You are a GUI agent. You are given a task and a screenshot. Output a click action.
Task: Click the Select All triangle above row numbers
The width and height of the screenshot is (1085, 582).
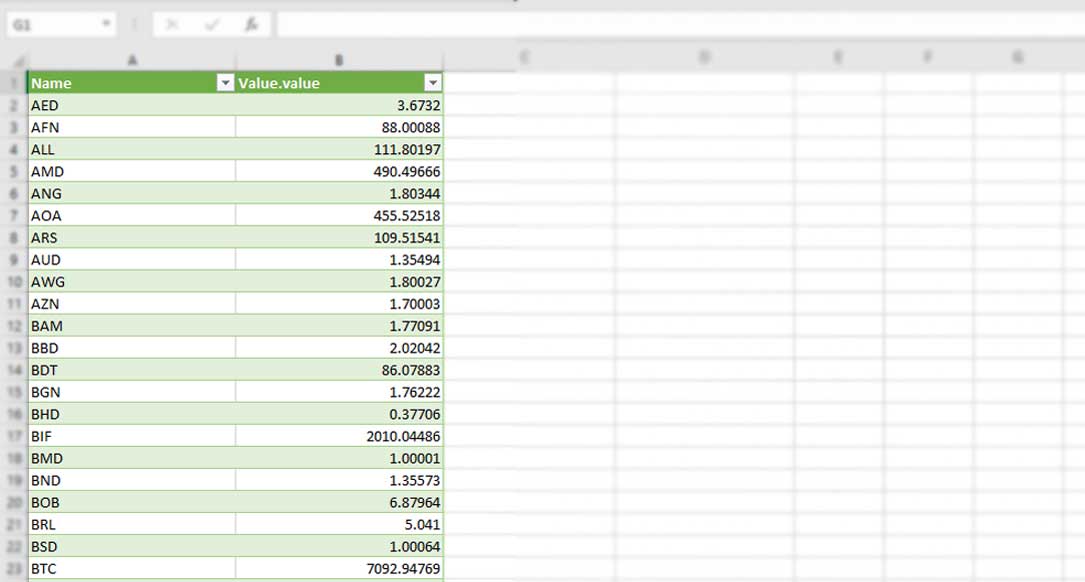click(18, 62)
